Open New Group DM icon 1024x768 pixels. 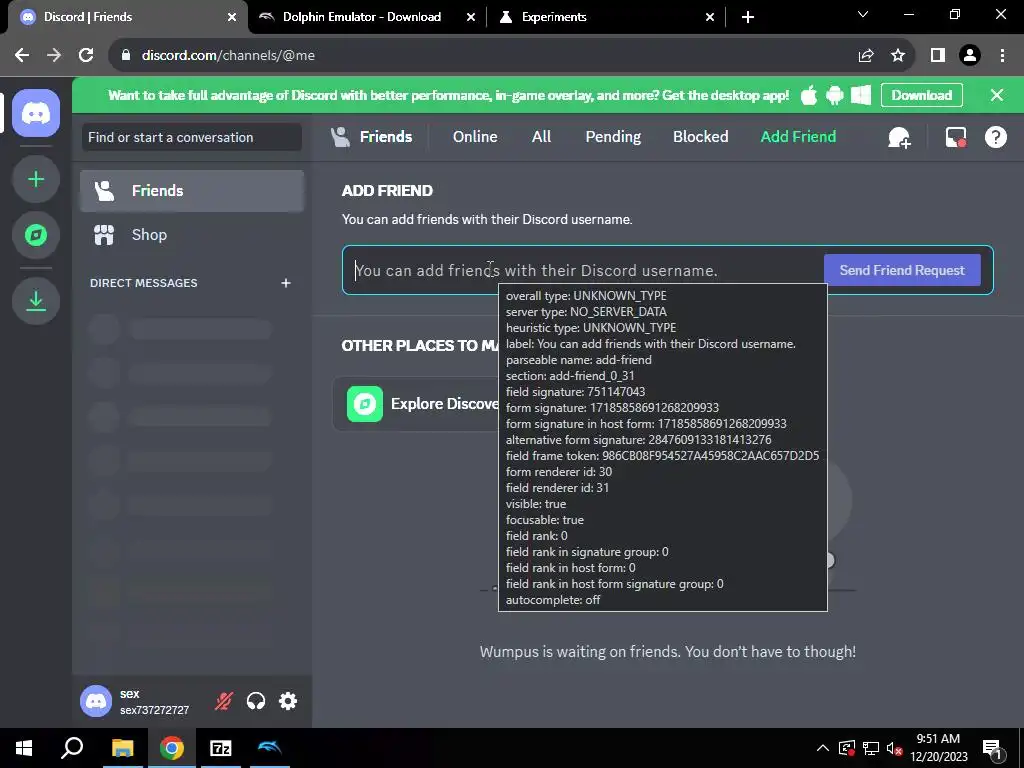point(899,137)
